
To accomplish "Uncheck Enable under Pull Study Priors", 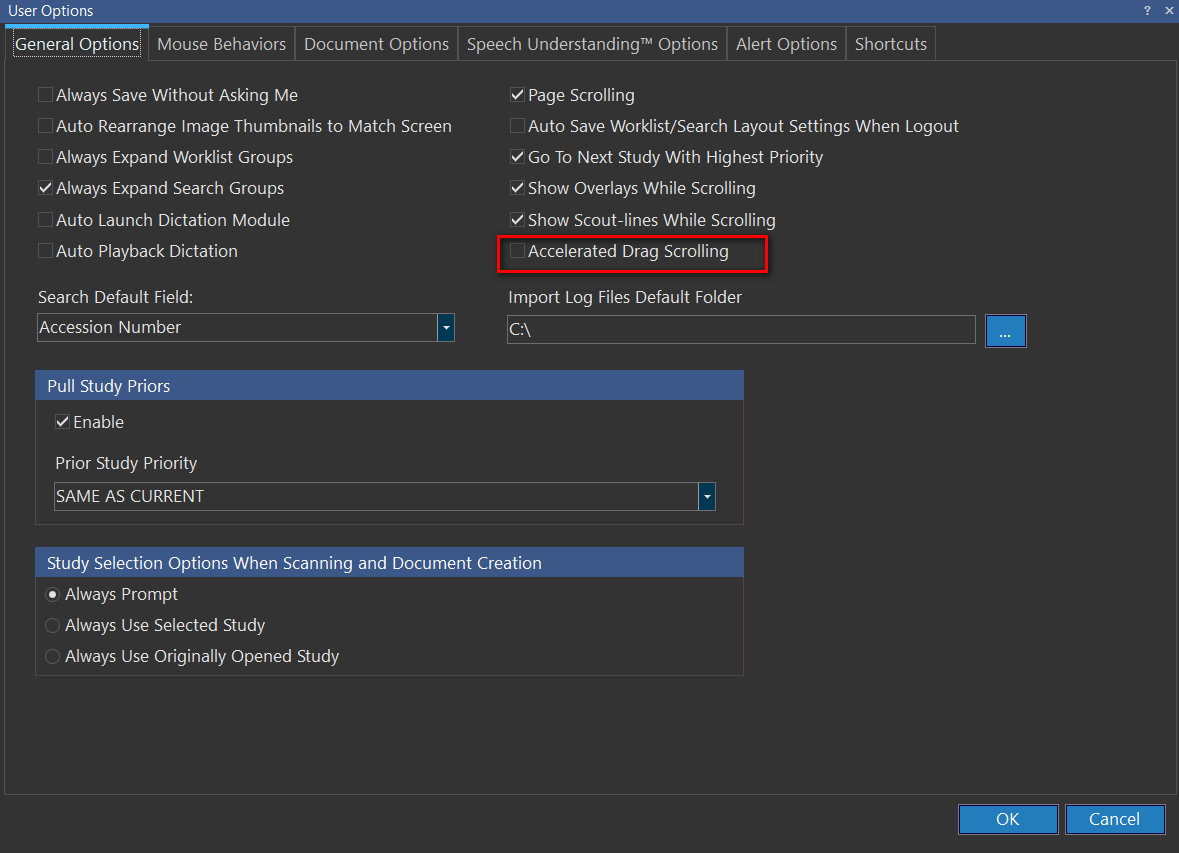I will [63, 423].
